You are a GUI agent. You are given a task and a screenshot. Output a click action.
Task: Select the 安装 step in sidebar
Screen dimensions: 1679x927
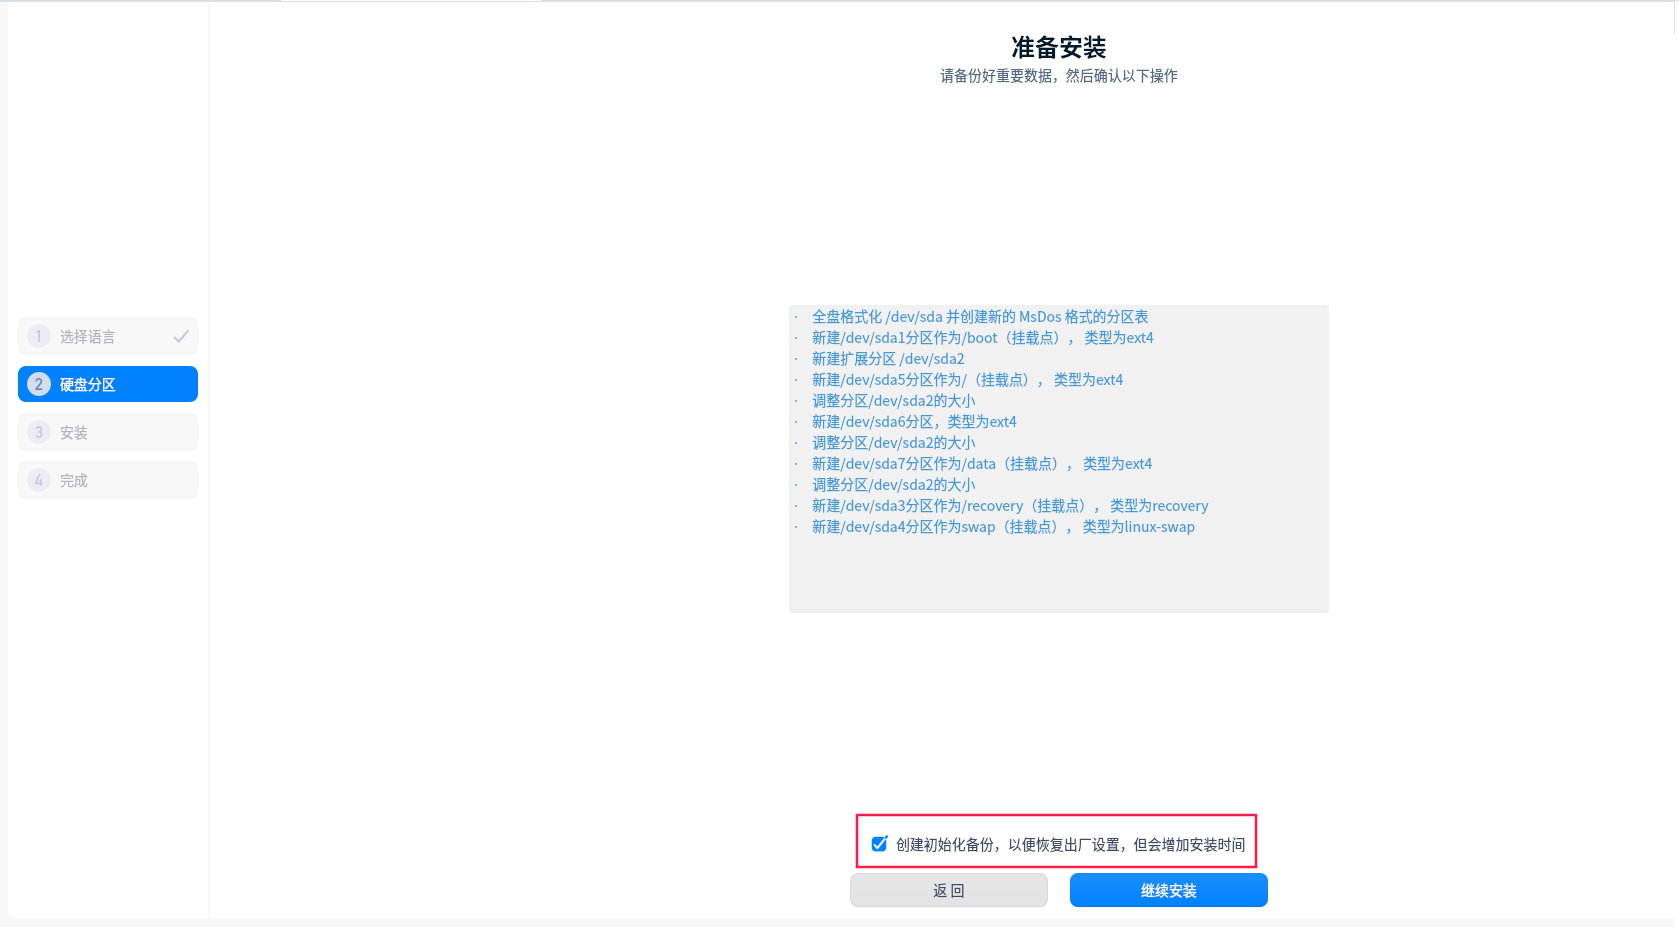108,432
